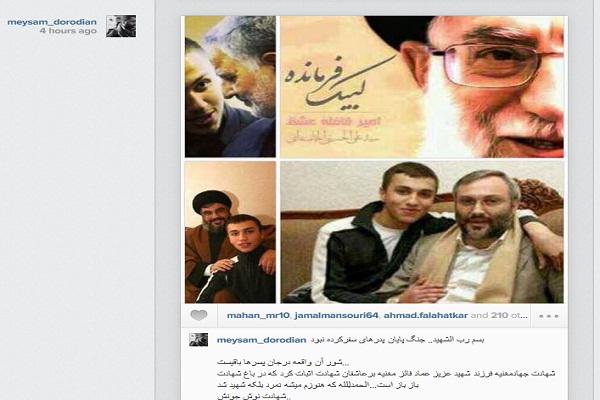The width and height of the screenshot is (600, 400).
Task: Click the collage photo of two men whispering
Action: click(230, 87)
